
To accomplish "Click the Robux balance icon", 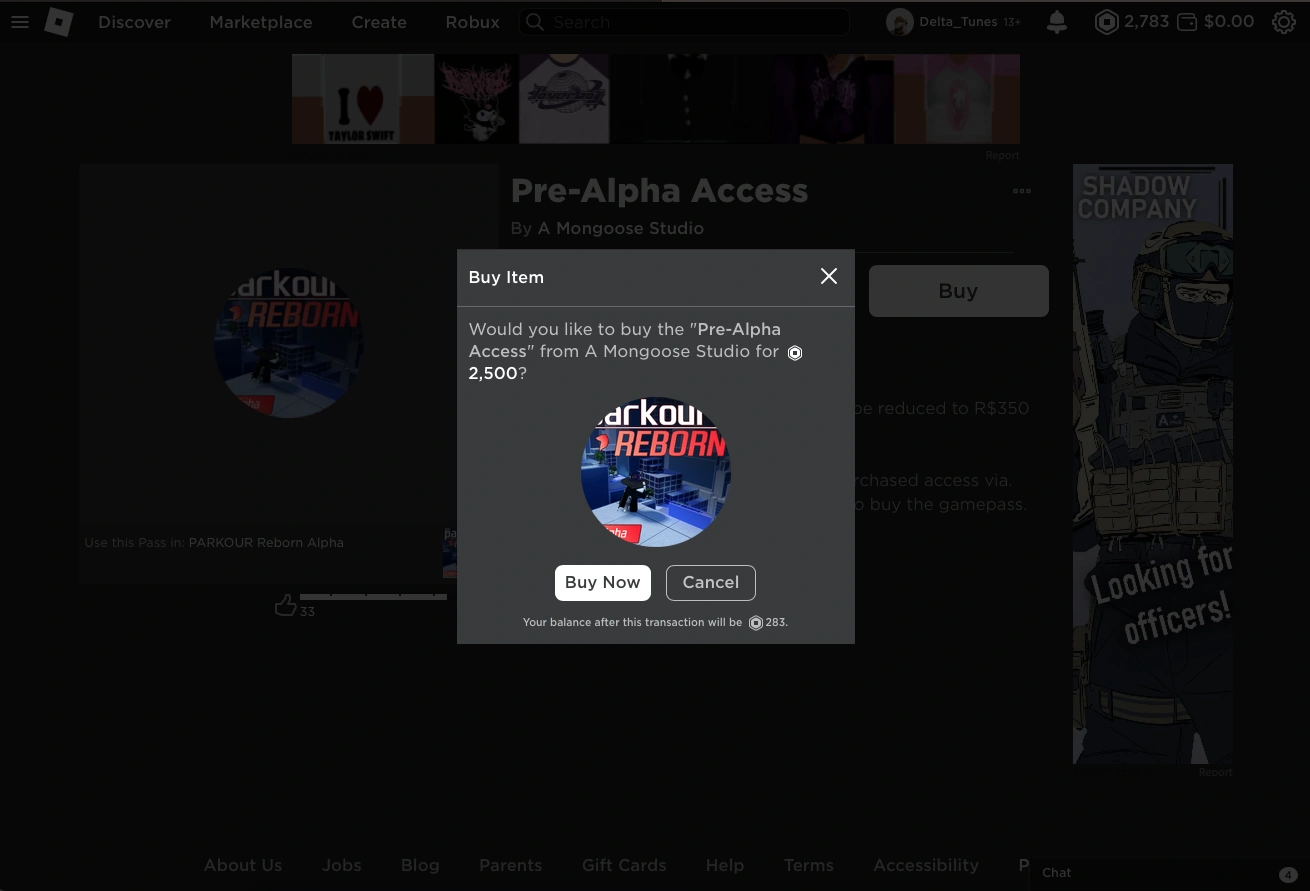I will pos(1106,22).
